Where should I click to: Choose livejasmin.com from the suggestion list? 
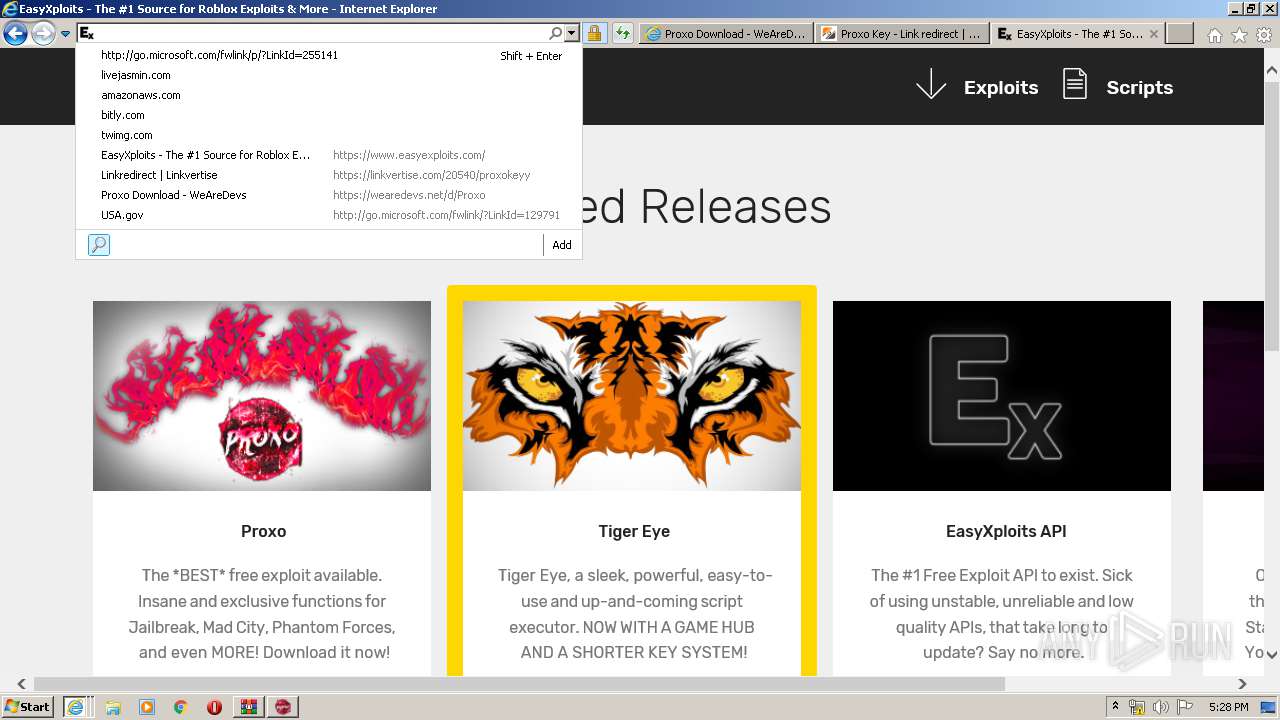click(x=329, y=75)
